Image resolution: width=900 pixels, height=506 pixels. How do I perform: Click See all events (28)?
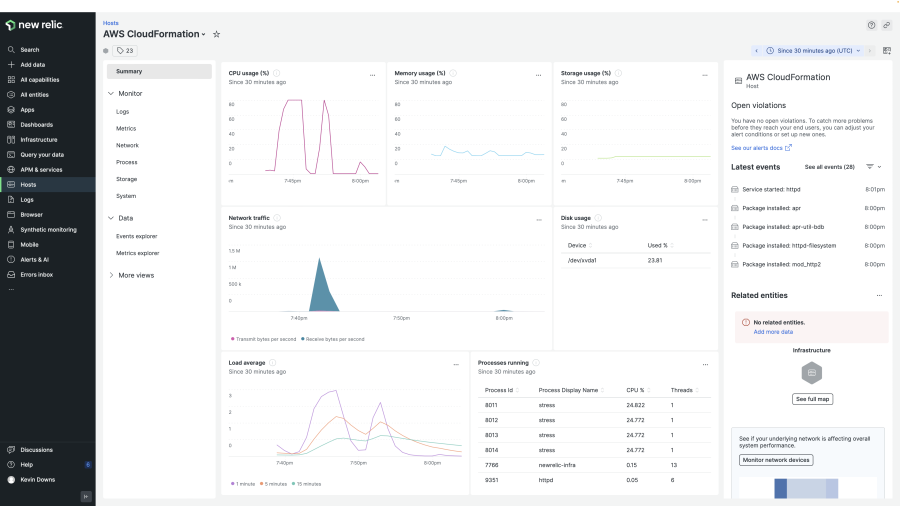[829, 167]
